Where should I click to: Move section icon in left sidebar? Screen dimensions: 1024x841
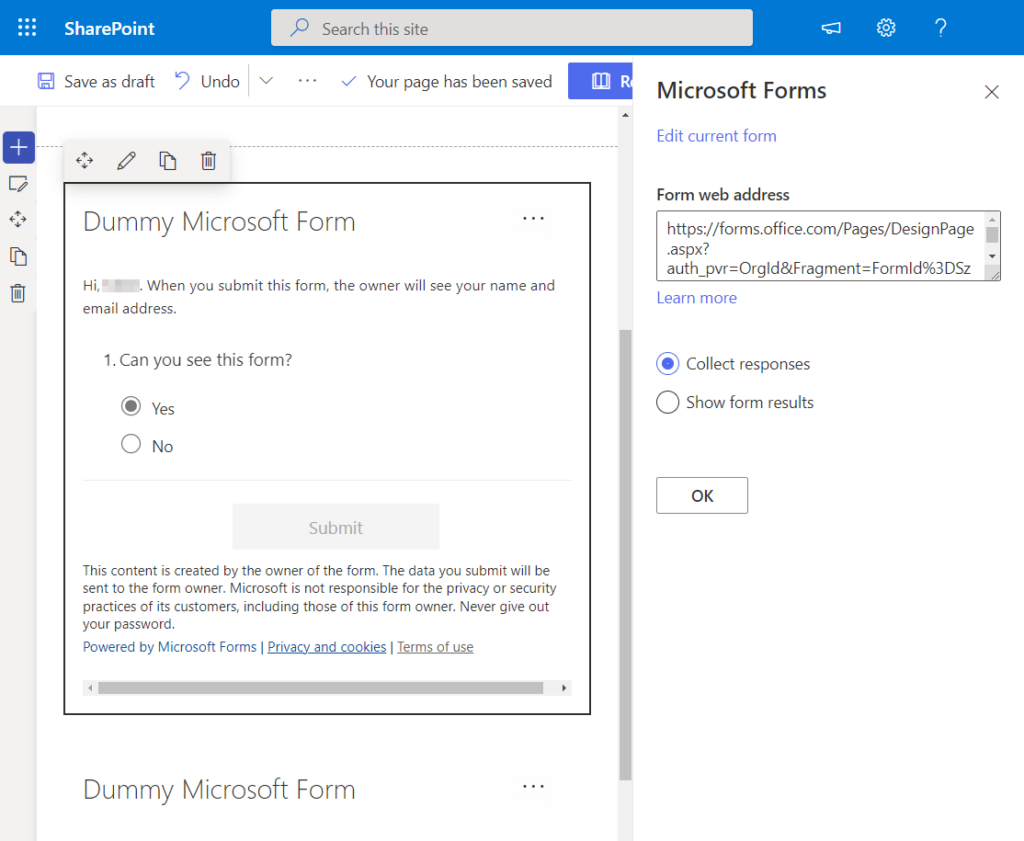[x=18, y=219]
